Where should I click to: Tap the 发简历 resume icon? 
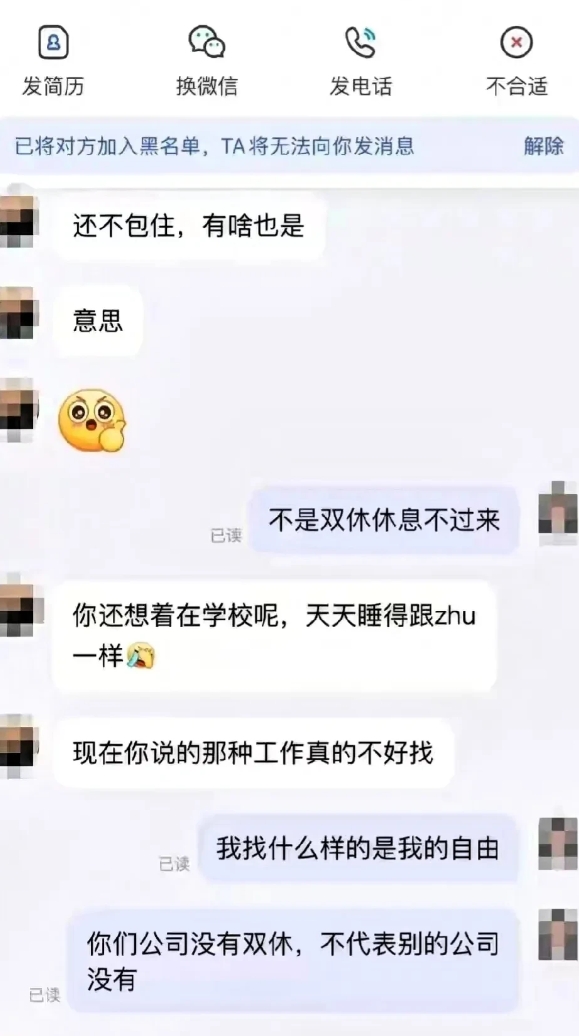(x=53, y=42)
